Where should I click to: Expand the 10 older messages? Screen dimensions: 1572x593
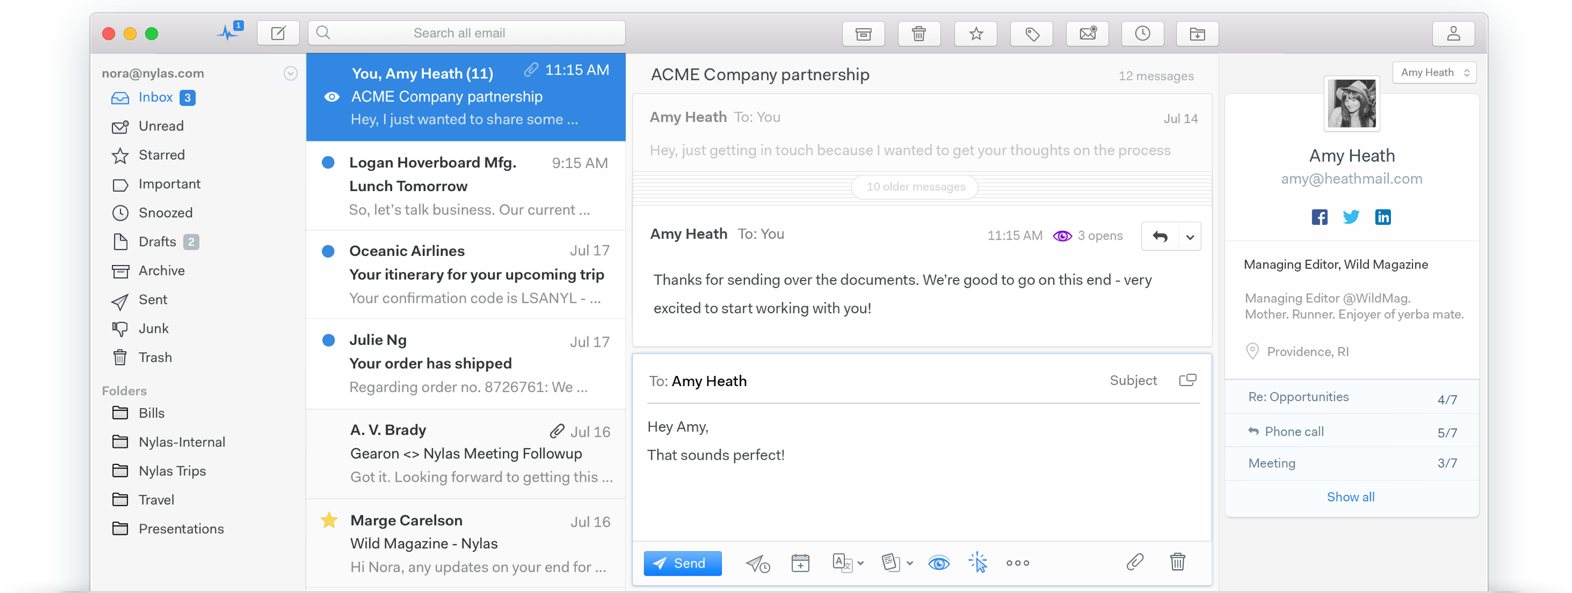(x=915, y=187)
